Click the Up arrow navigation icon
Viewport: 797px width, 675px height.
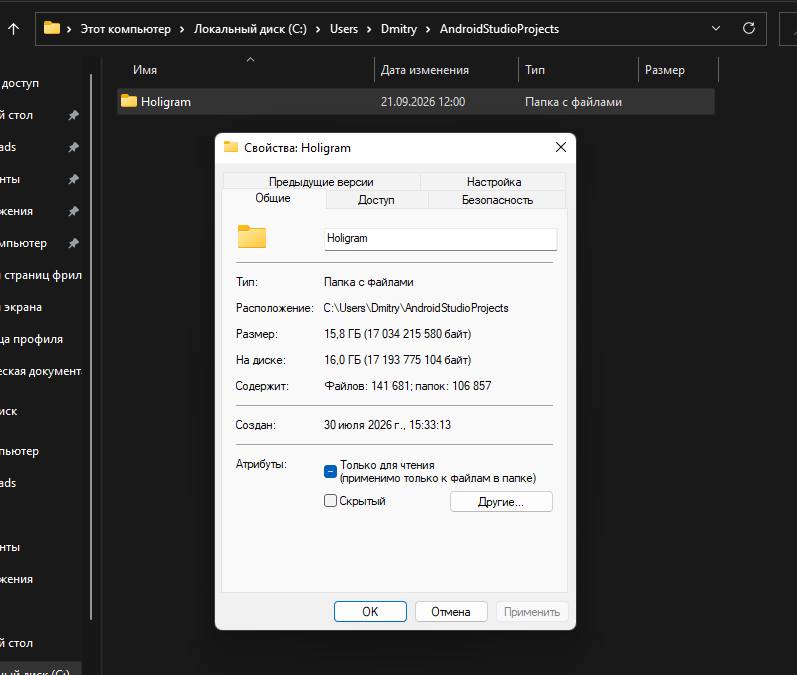pos(14,29)
